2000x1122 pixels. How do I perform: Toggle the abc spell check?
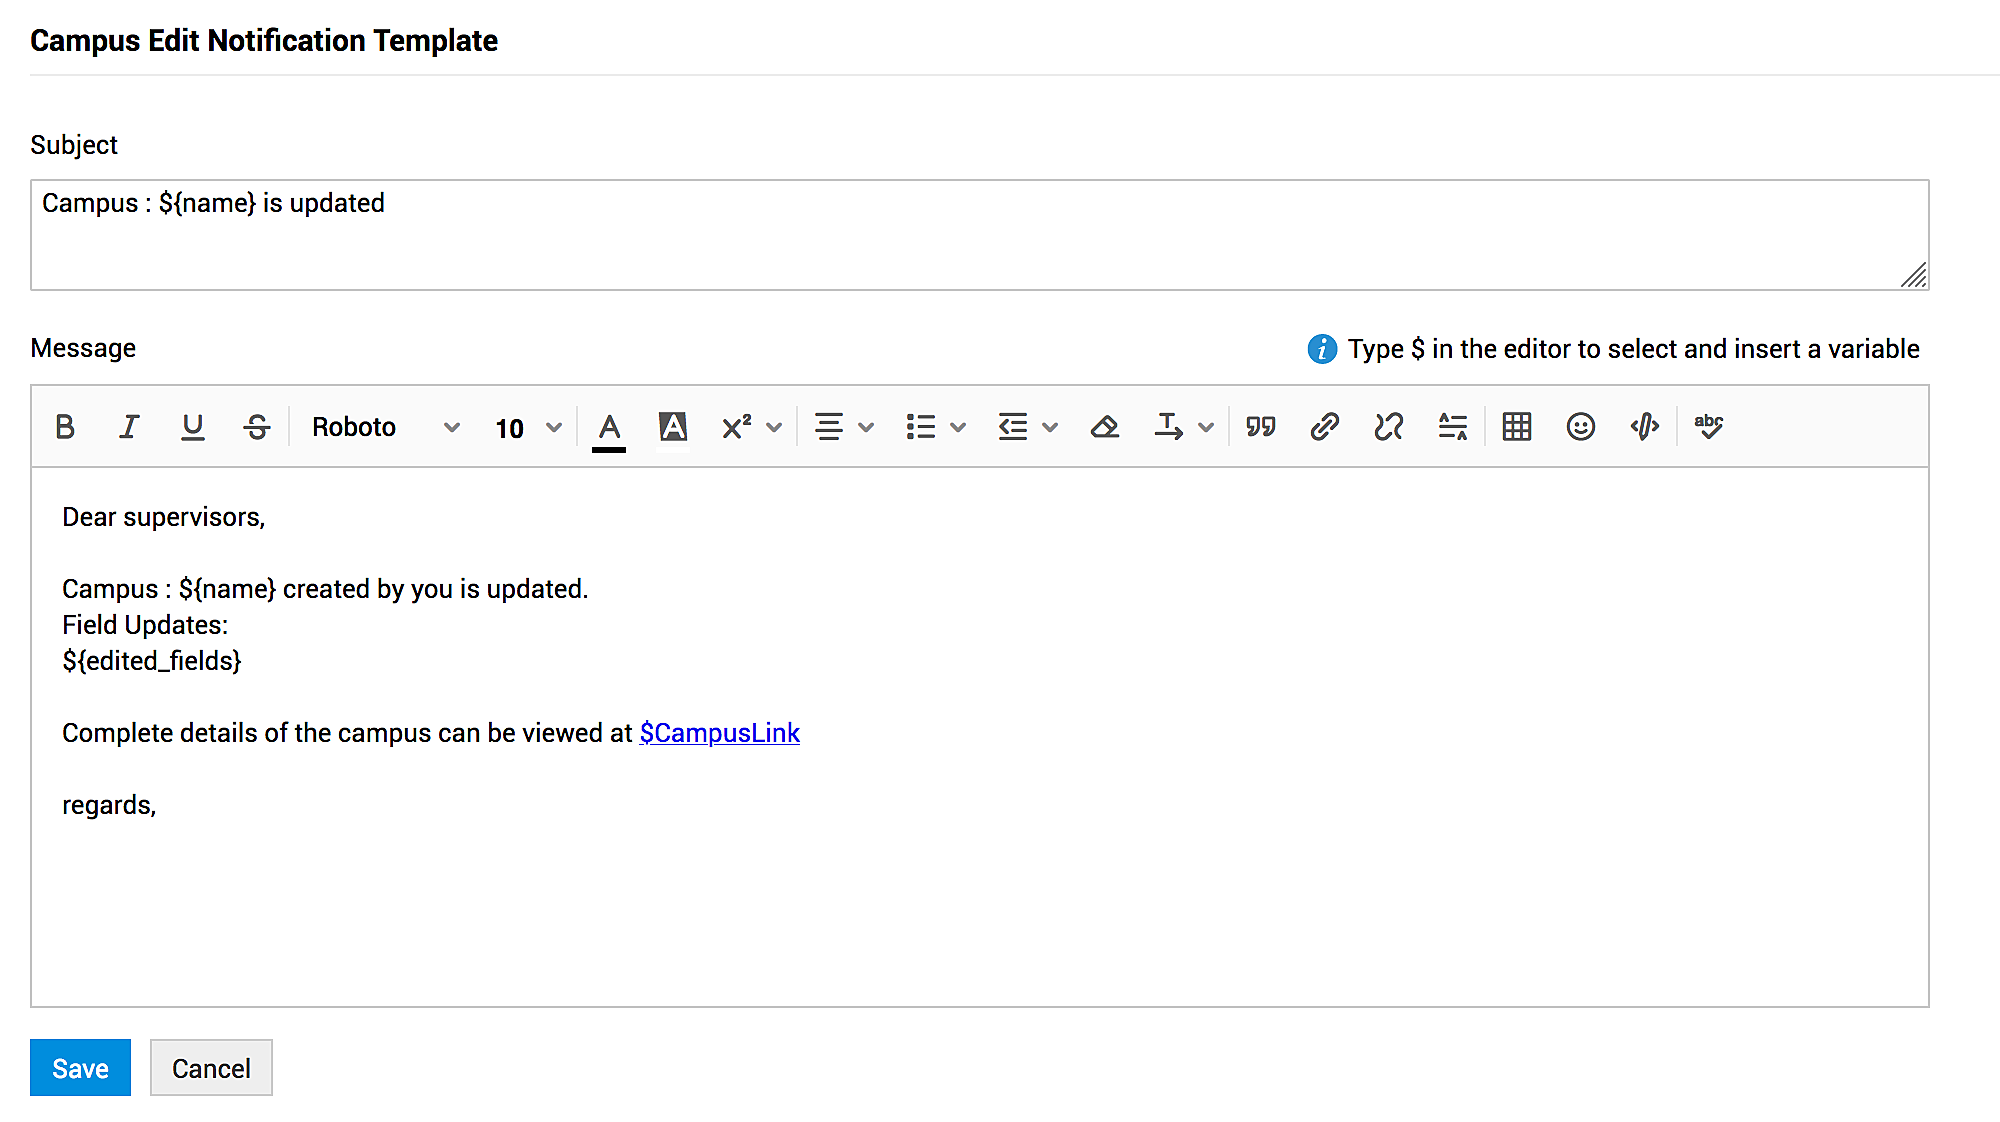coord(1709,427)
